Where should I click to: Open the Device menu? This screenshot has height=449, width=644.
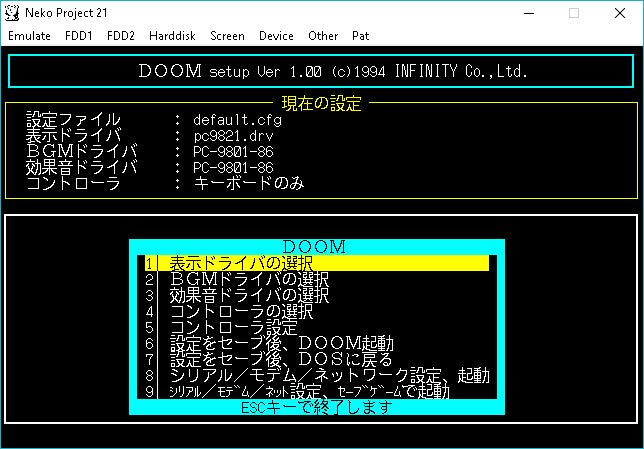[x=276, y=36]
